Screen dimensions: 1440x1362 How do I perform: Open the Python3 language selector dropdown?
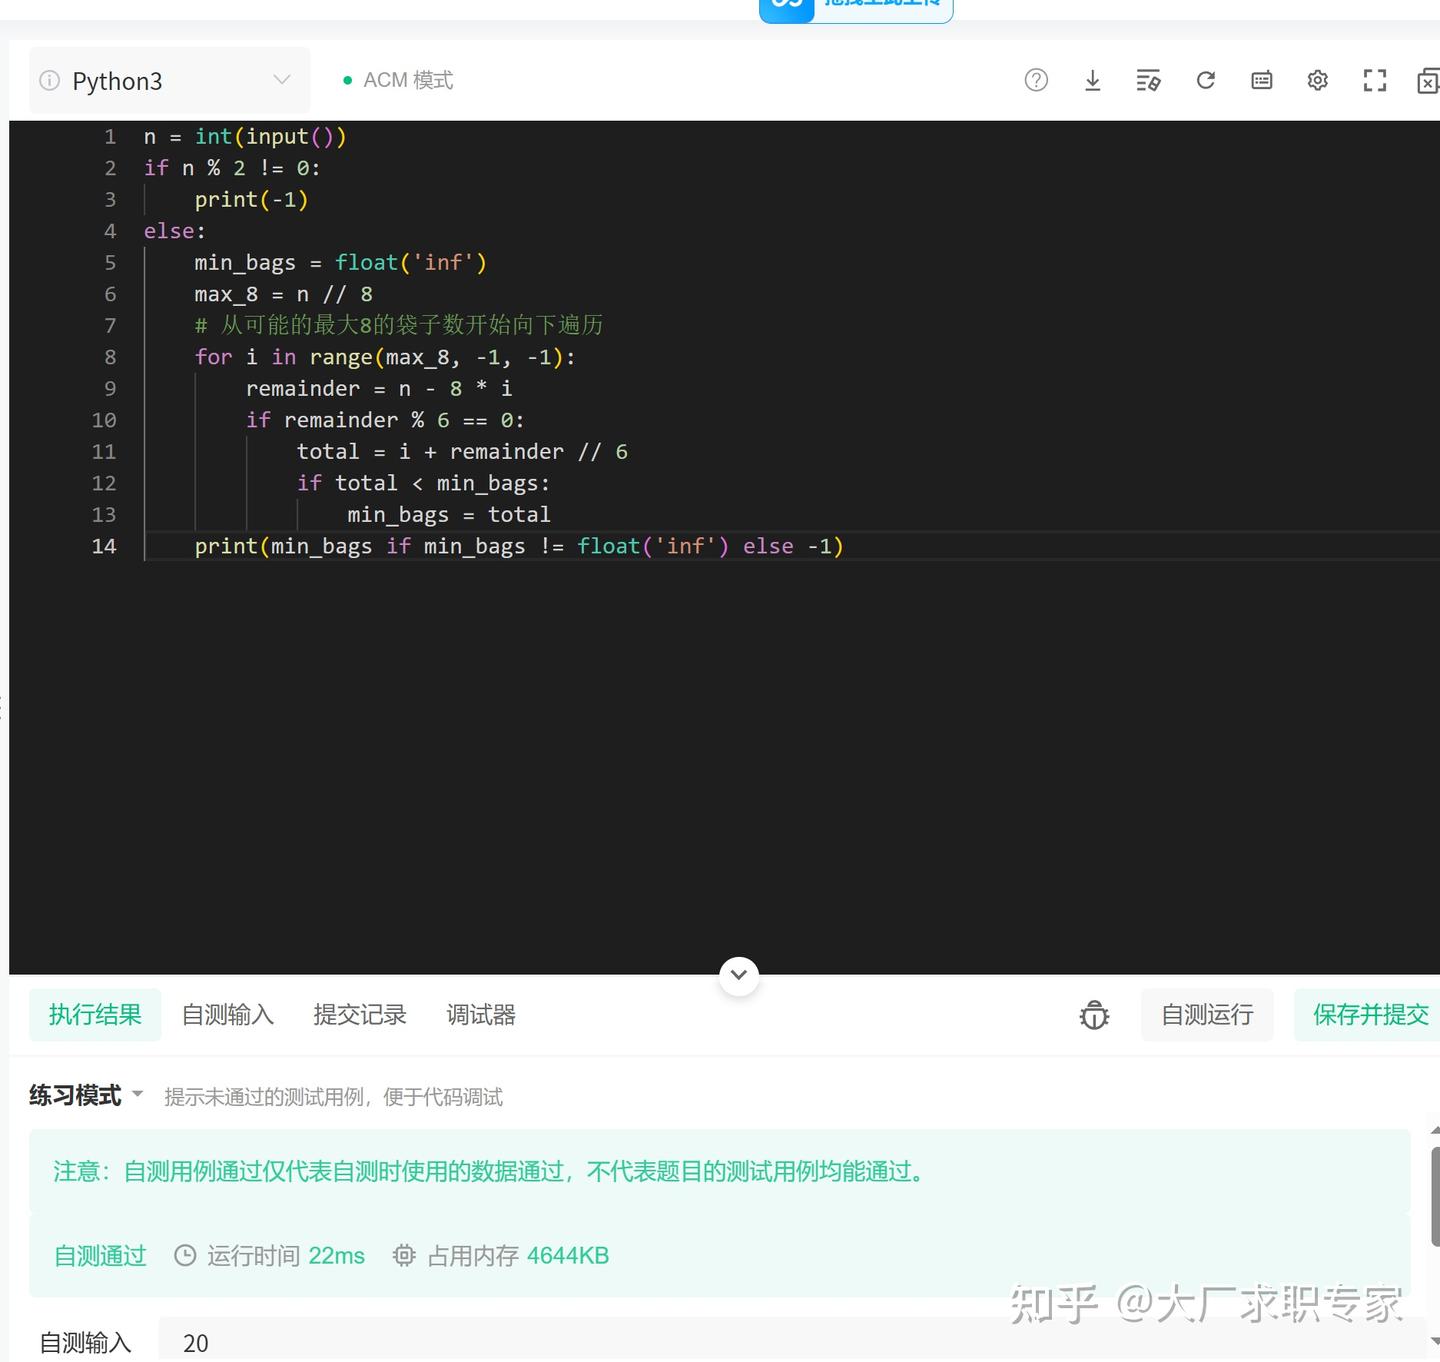[281, 80]
